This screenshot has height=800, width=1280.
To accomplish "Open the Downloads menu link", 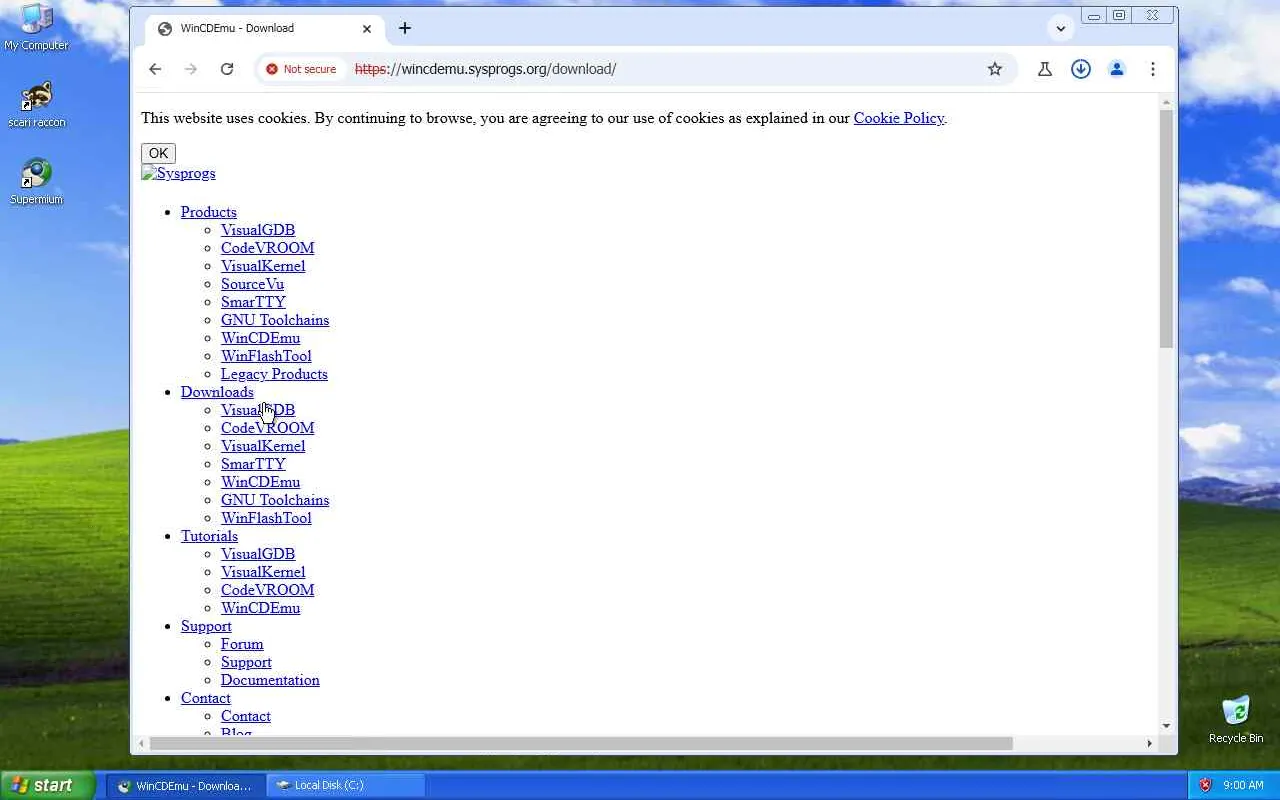I will 217,392.
